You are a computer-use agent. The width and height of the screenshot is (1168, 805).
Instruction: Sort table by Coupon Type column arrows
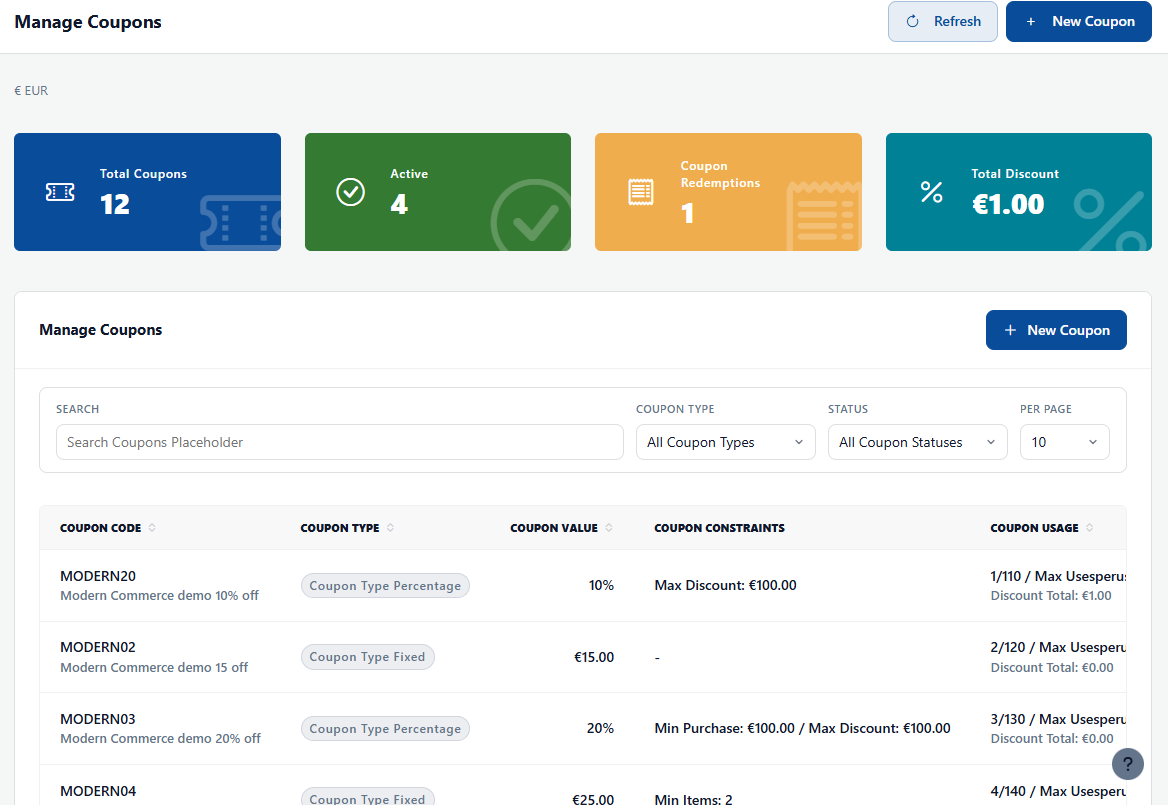pyautogui.click(x=390, y=527)
